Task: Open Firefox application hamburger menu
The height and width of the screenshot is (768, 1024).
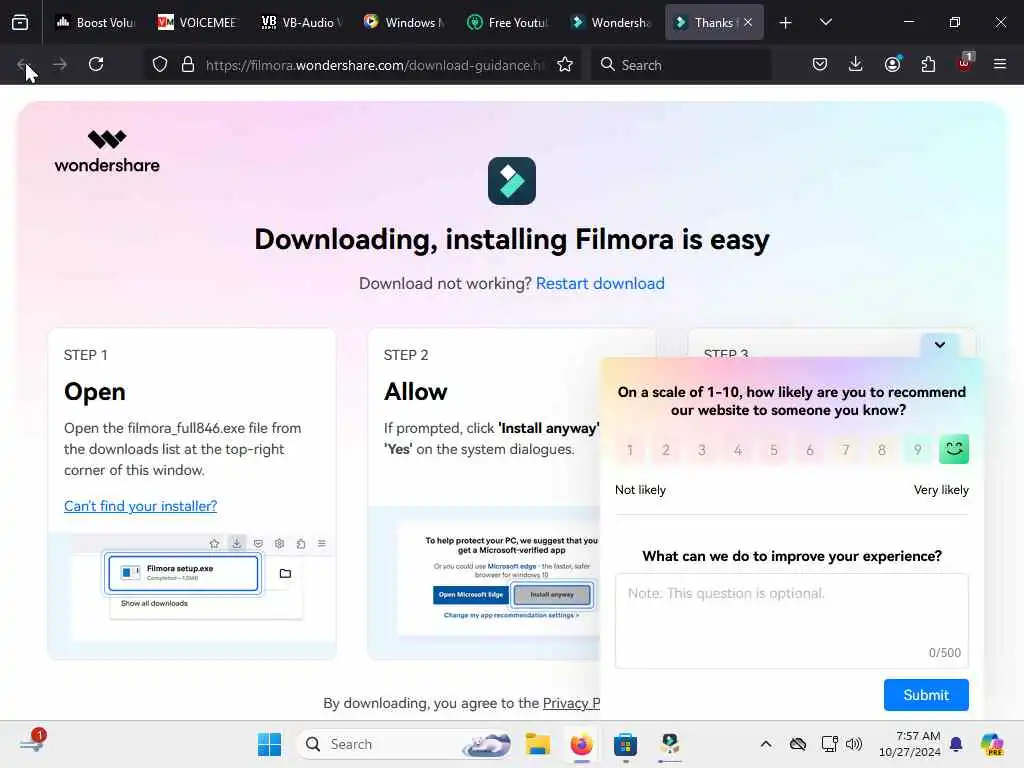Action: click(x=1000, y=64)
